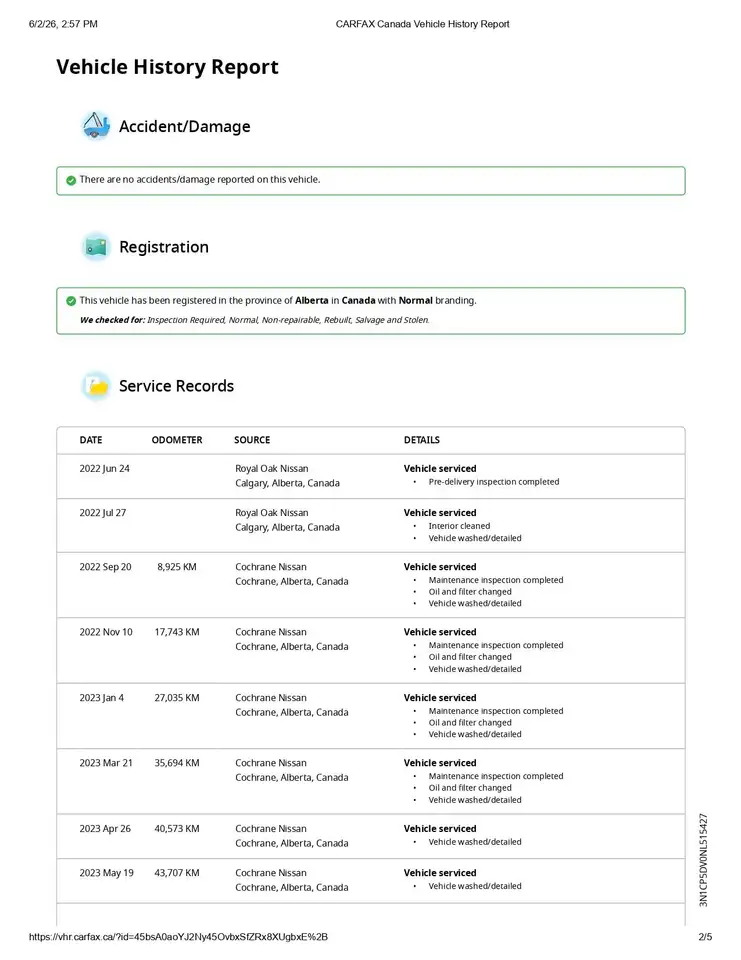Click the 2/5 page number
741x960 pixels.
click(705, 937)
